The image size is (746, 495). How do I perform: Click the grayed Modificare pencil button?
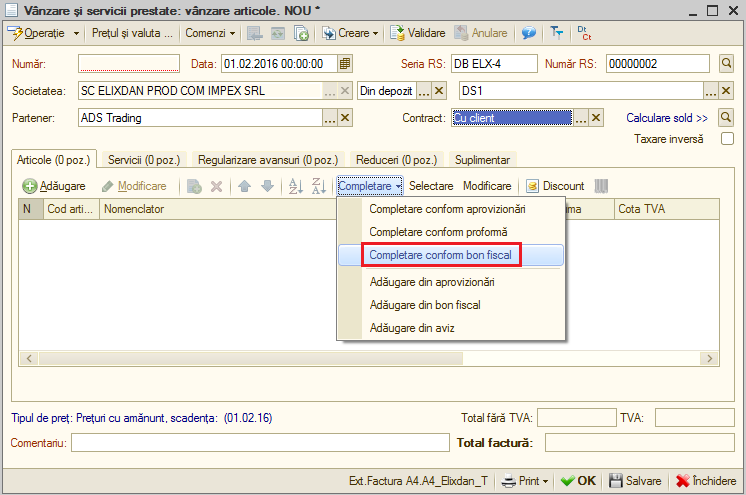tap(135, 186)
